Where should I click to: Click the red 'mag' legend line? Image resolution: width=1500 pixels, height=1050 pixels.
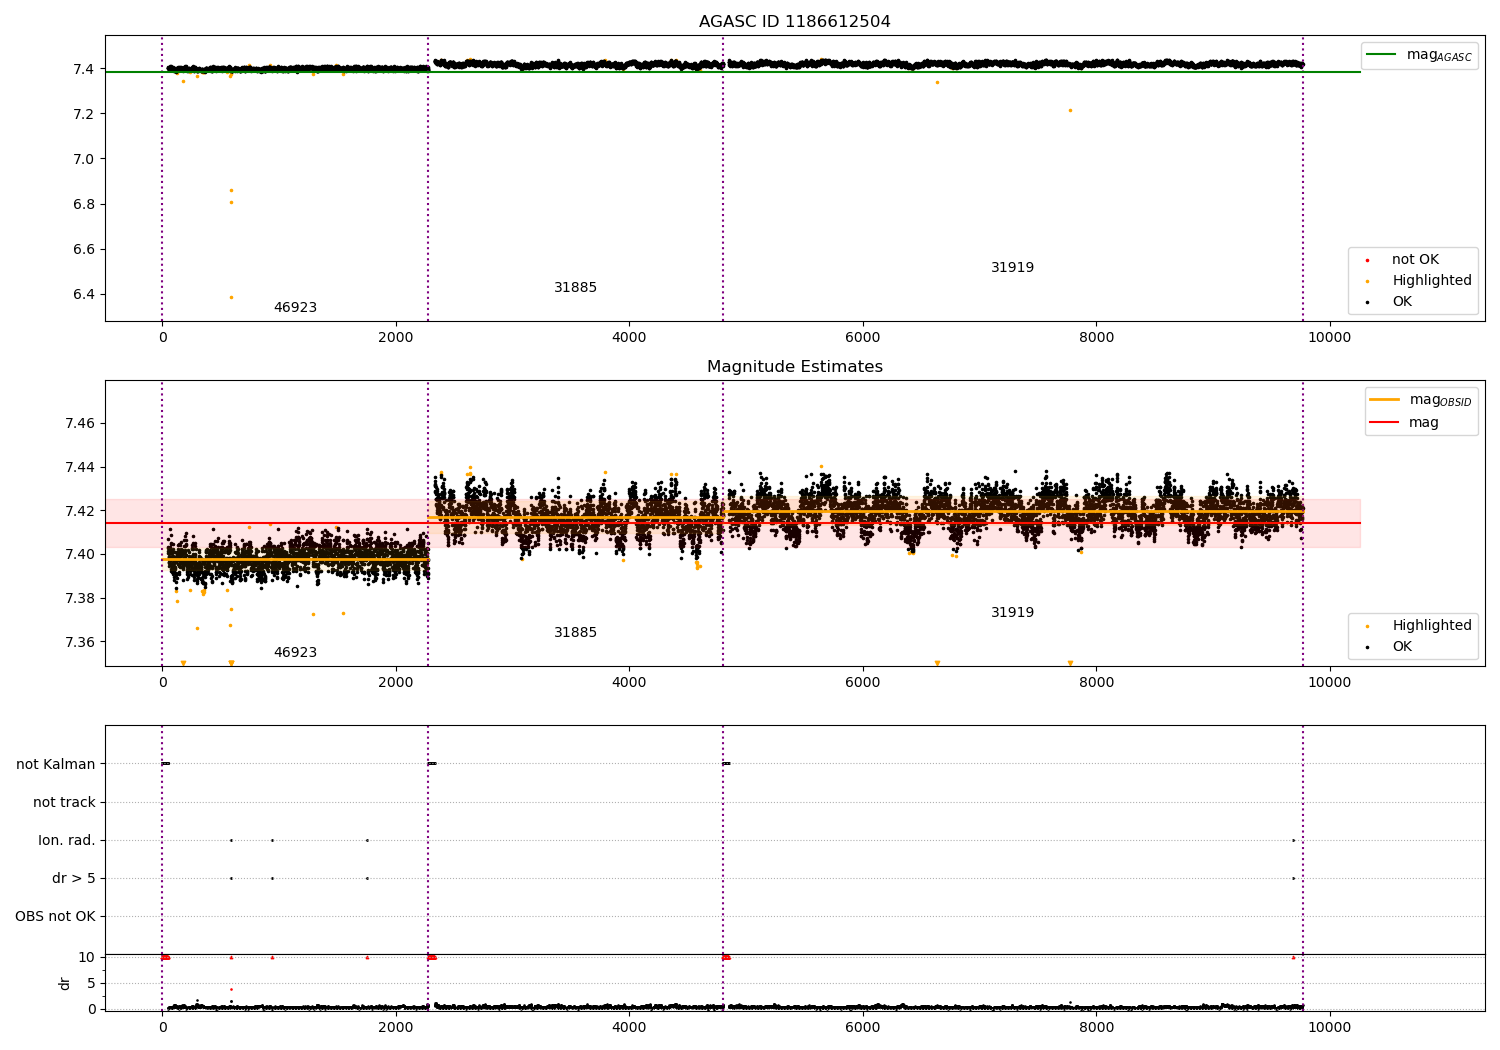[1384, 423]
